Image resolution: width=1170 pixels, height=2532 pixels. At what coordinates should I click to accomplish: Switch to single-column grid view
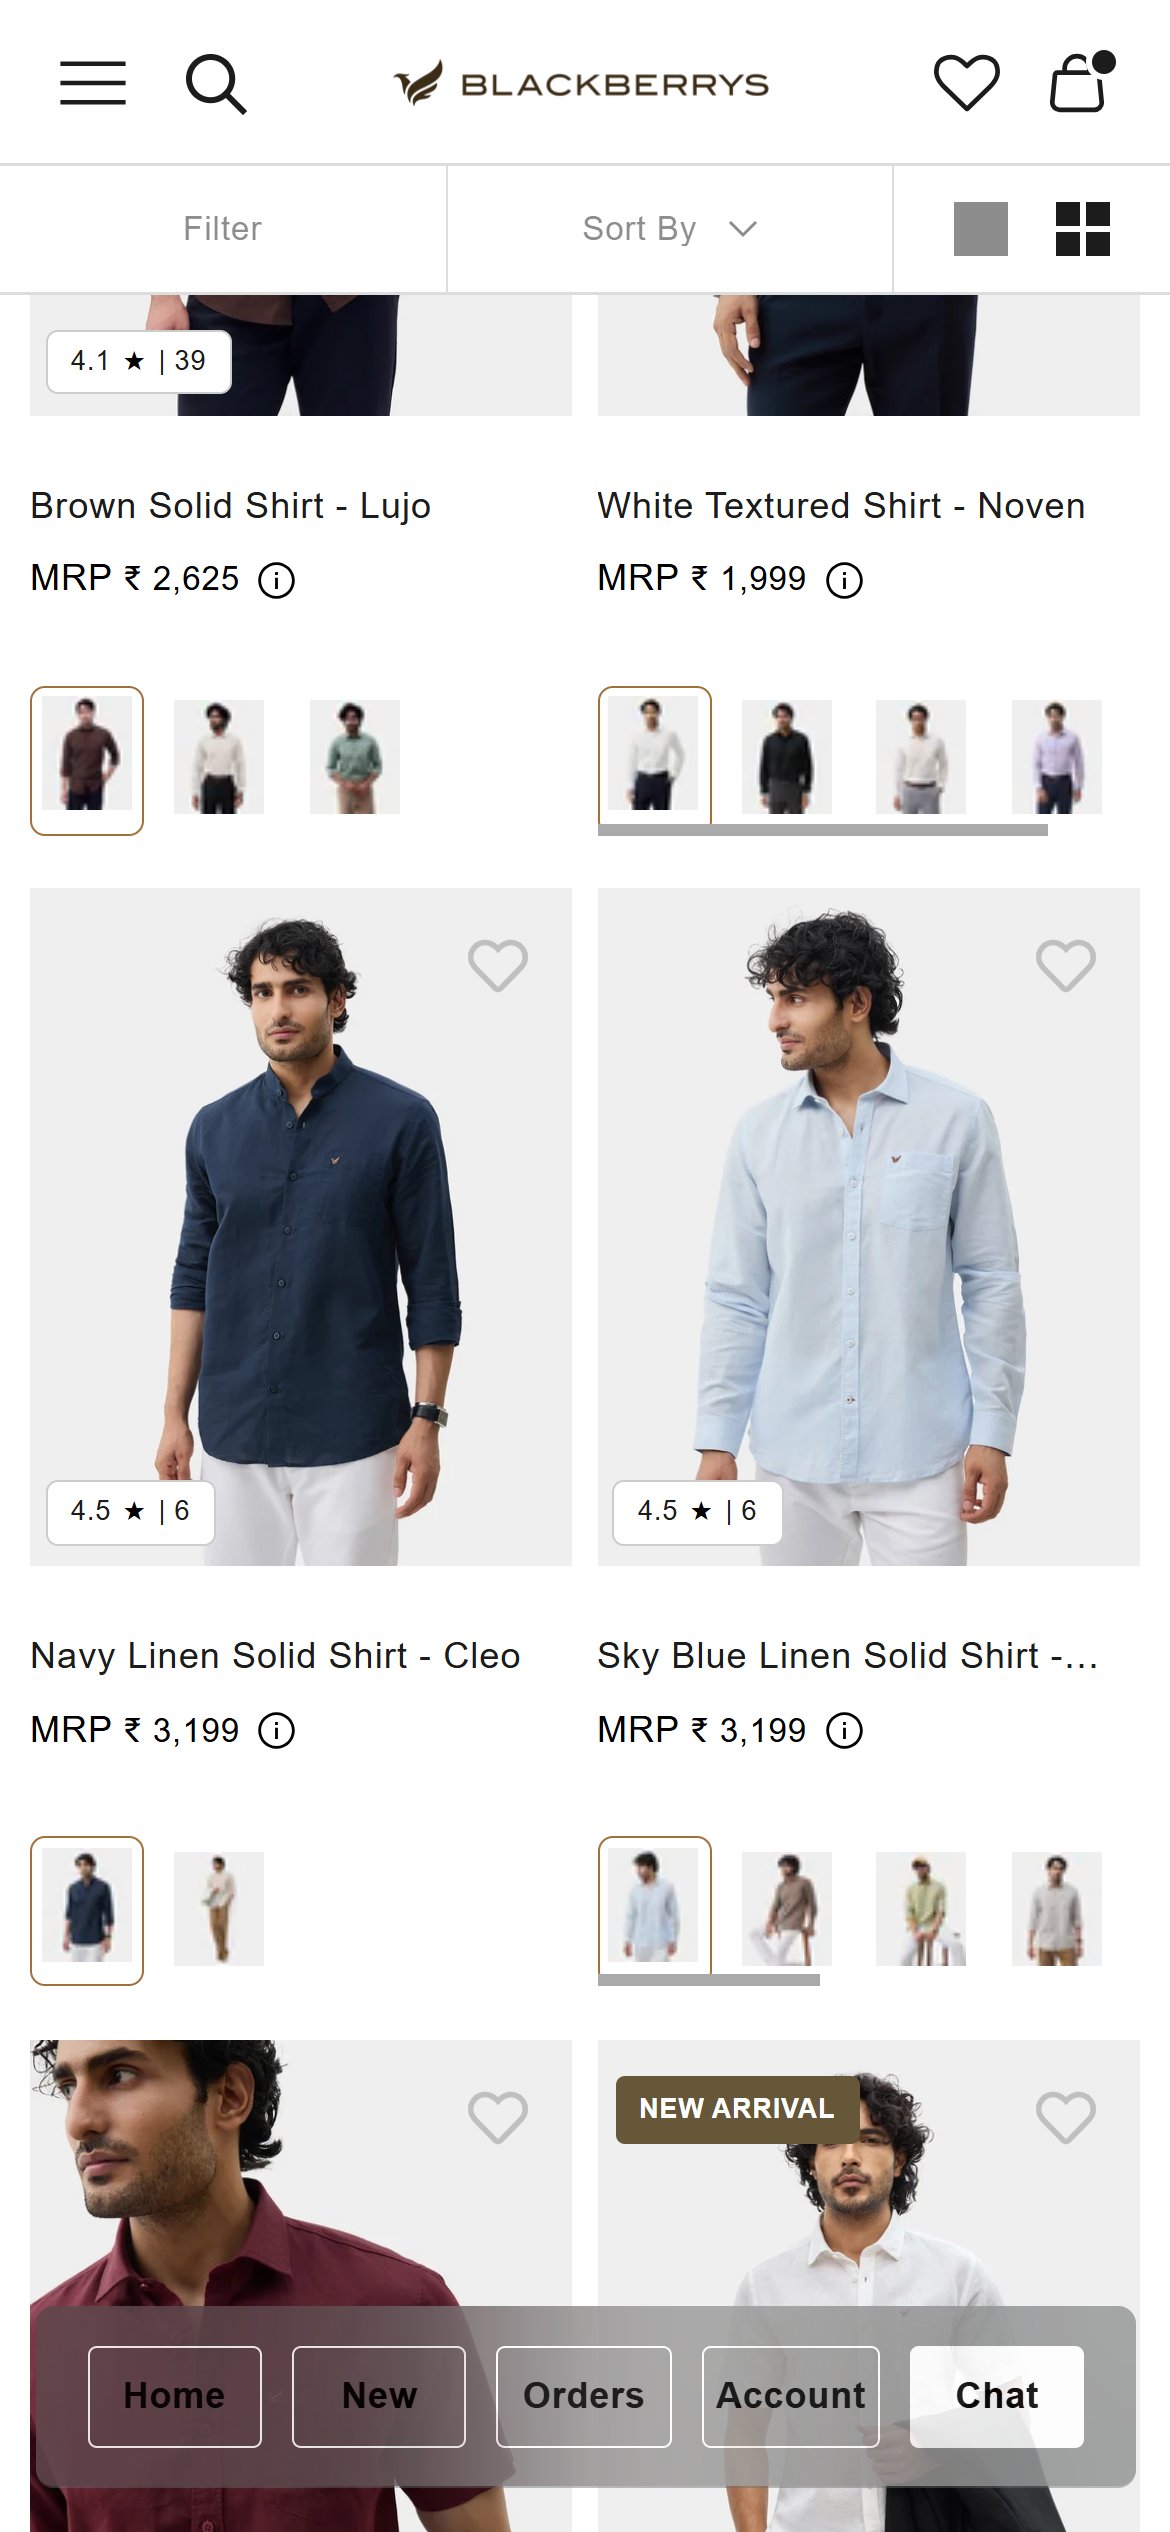(980, 229)
